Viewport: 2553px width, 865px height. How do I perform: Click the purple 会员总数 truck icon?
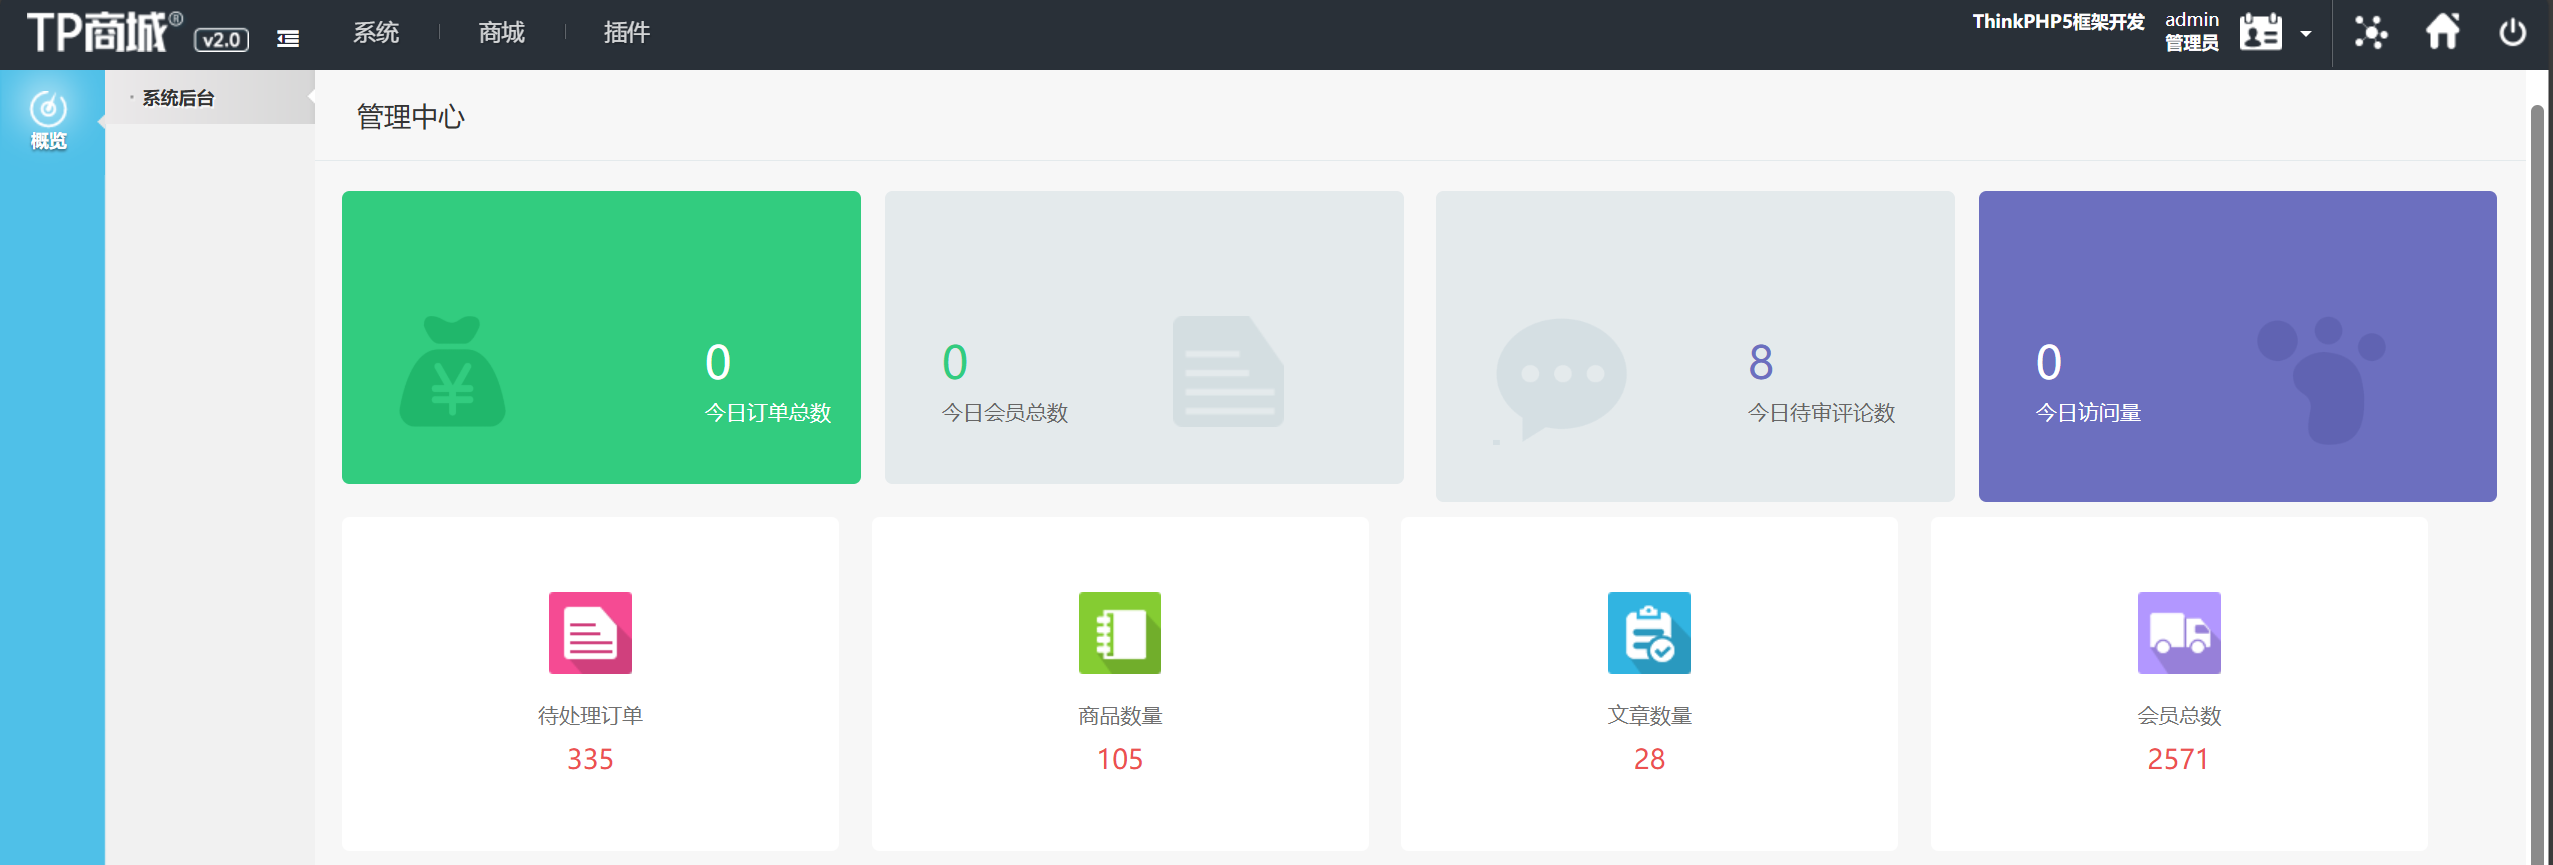pos(2179,633)
